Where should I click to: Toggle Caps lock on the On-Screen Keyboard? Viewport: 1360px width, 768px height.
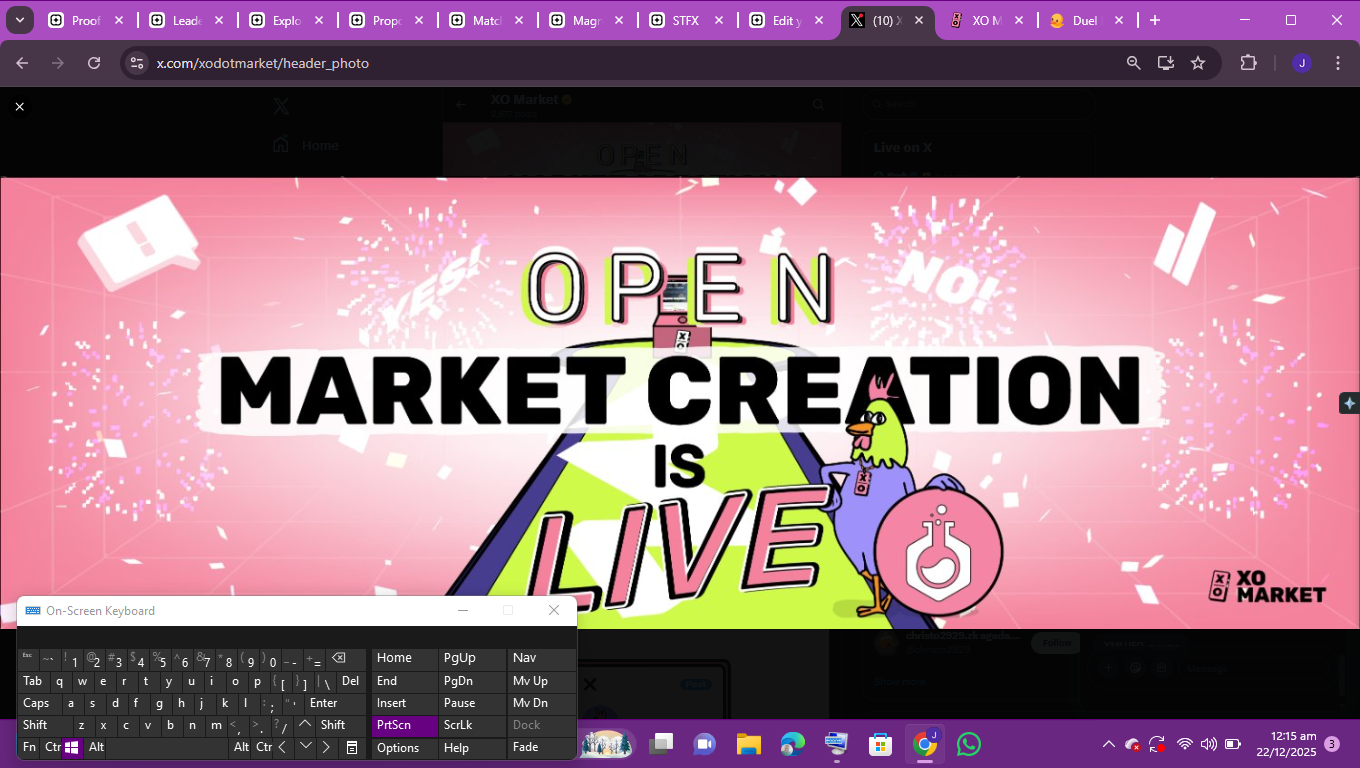click(x=36, y=703)
